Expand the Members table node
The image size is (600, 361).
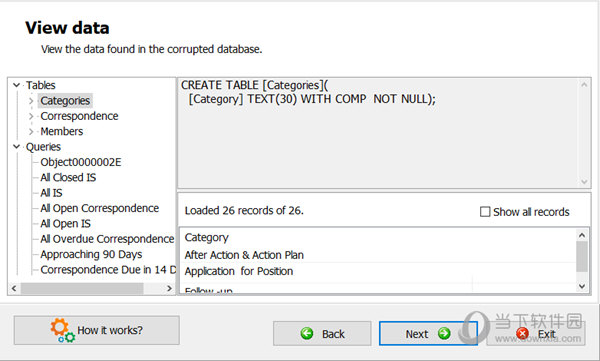point(31,131)
